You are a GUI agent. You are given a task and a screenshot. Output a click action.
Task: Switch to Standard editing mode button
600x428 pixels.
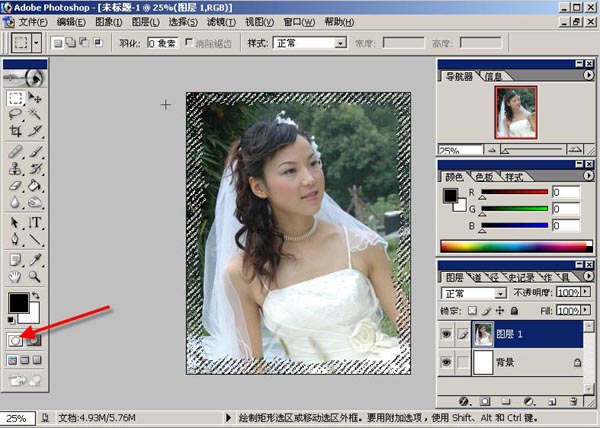point(15,340)
